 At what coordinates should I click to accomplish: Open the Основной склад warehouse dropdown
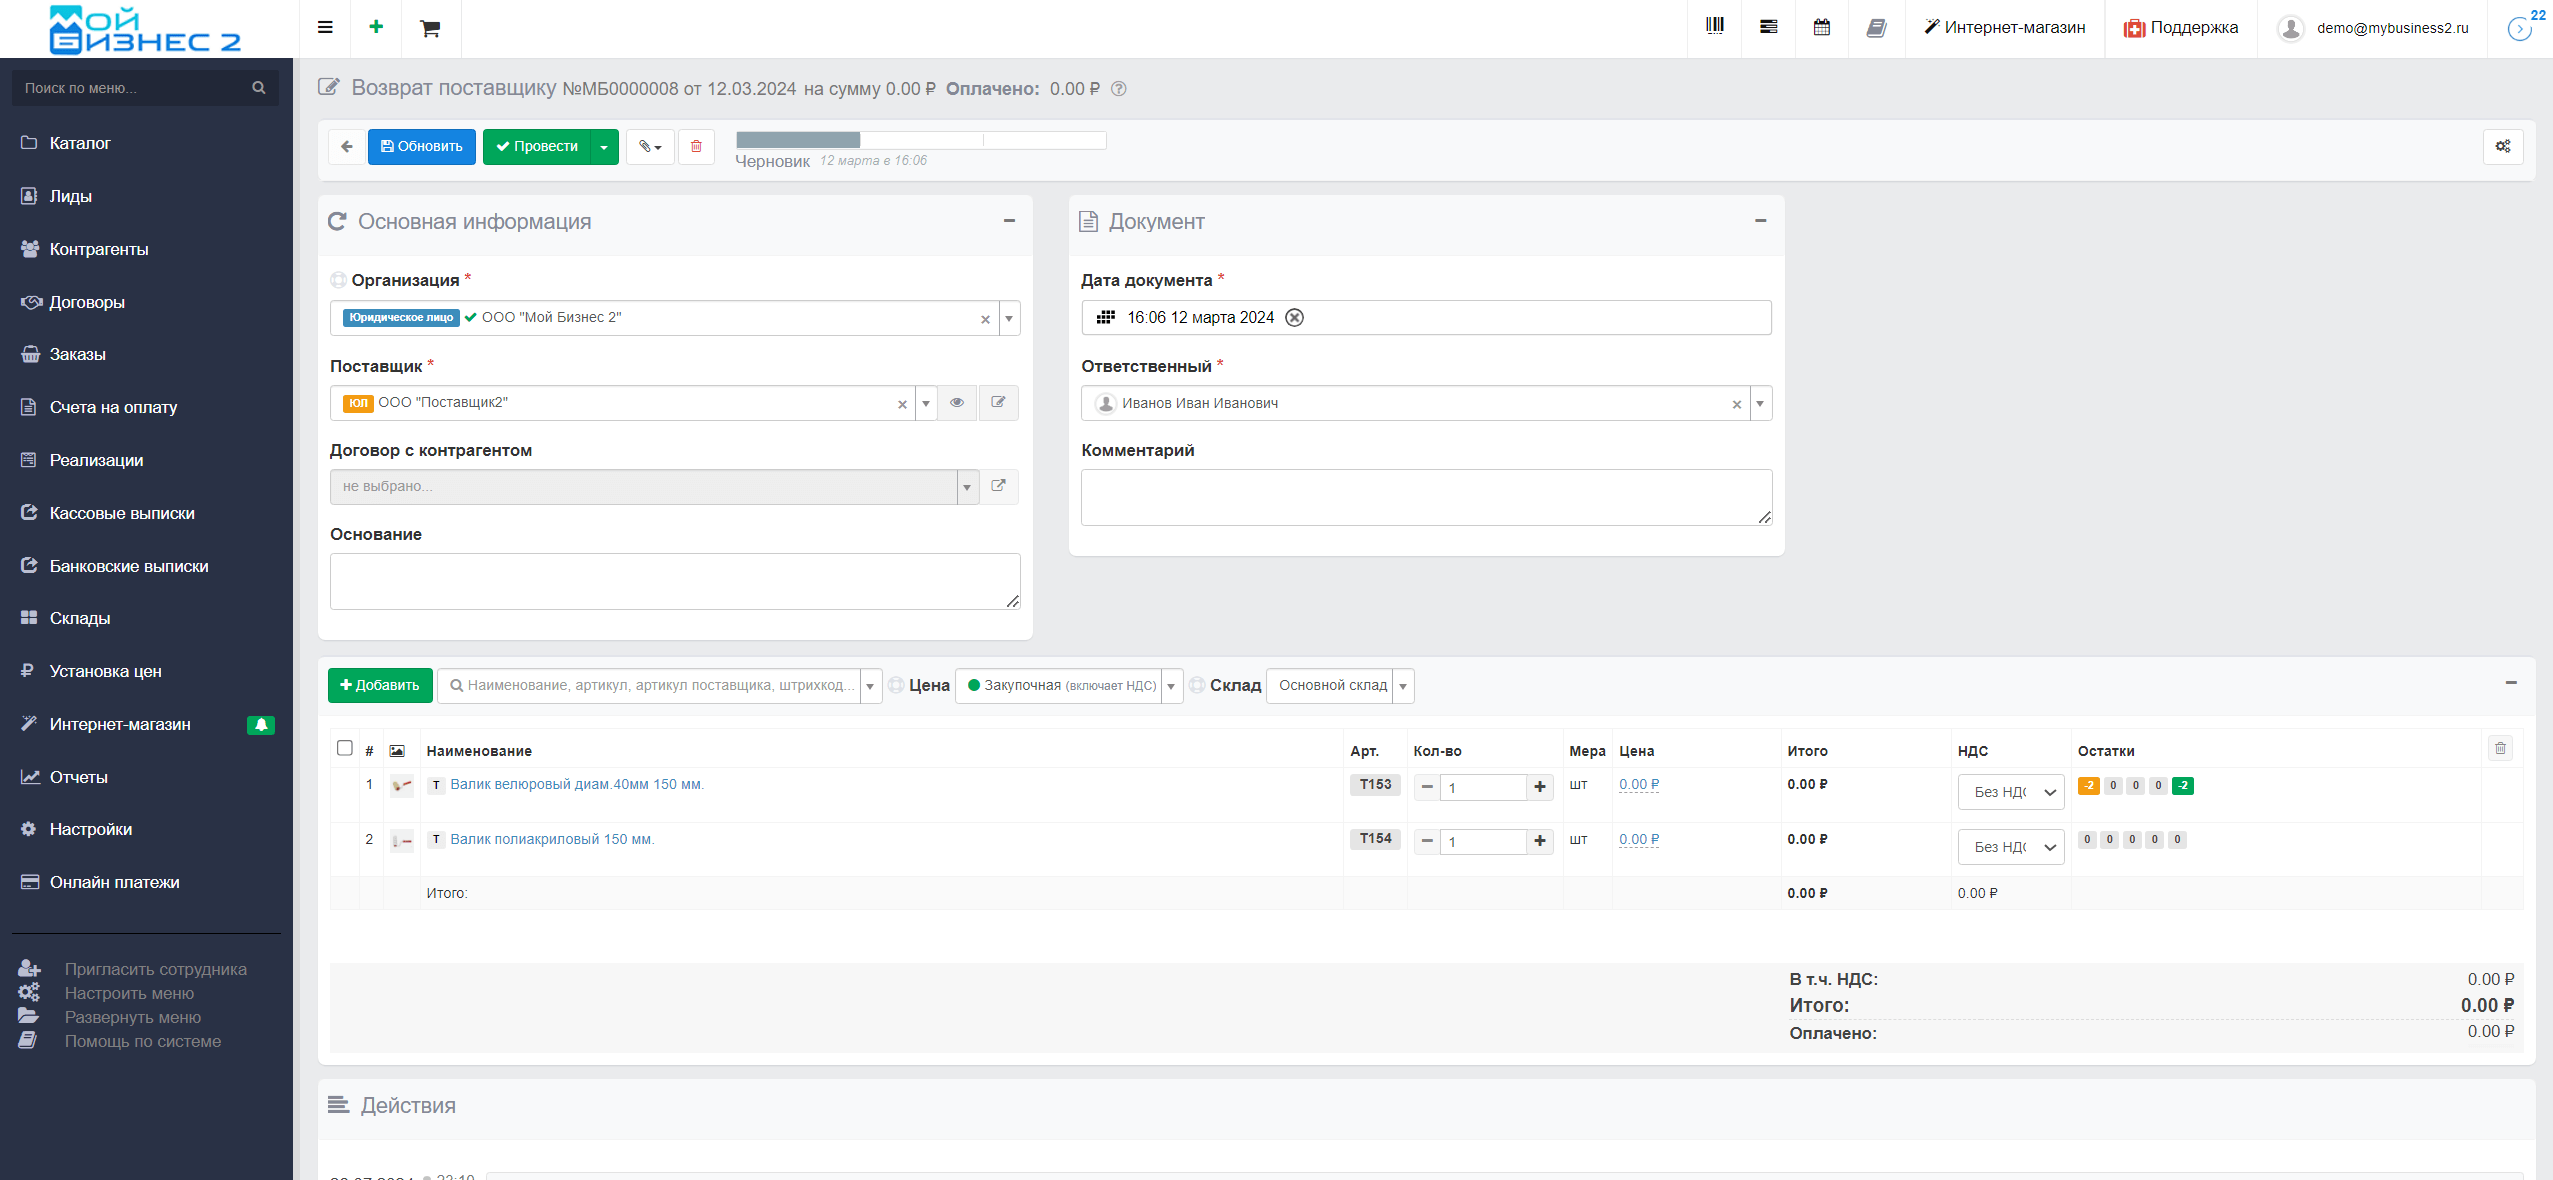point(1340,685)
